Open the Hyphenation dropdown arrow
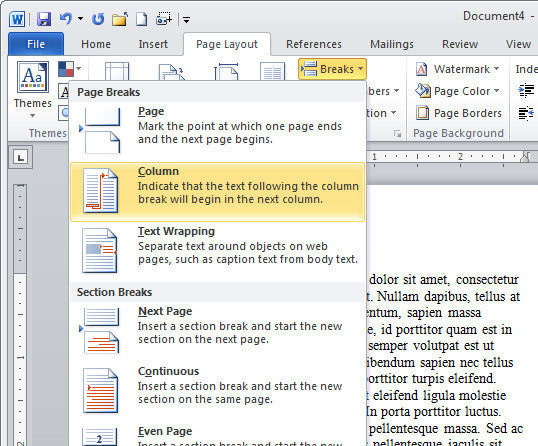This screenshot has width=538, height=446. (x=394, y=113)
